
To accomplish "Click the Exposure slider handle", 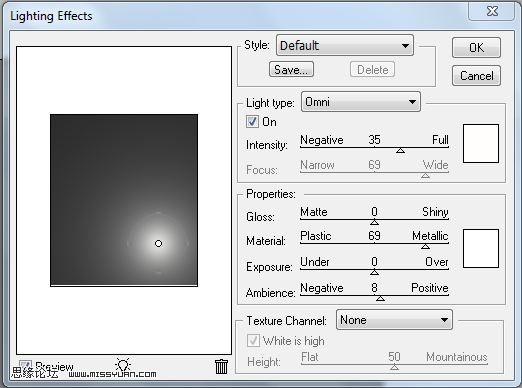I will pos(374,273).
